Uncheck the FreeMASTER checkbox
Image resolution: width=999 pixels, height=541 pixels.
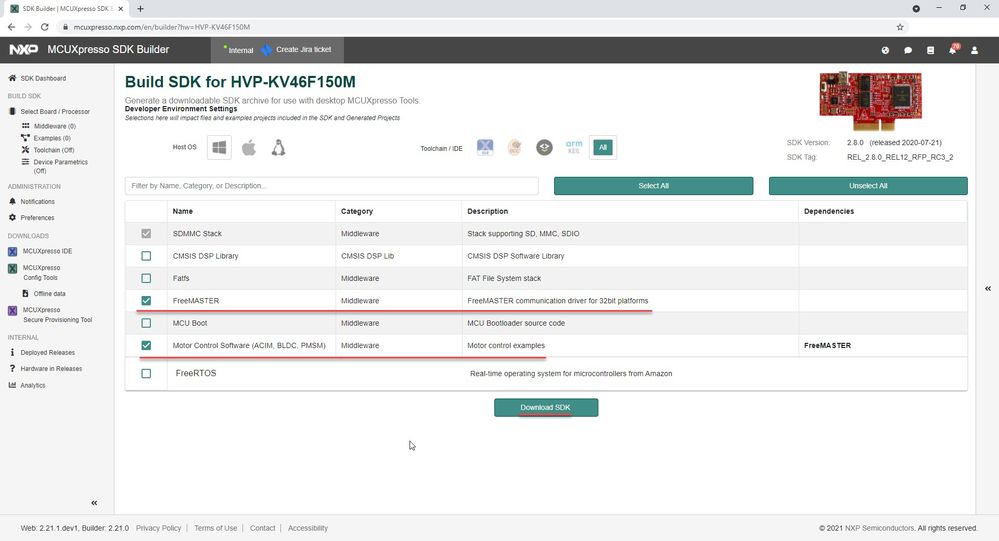[x=146, y=301]
